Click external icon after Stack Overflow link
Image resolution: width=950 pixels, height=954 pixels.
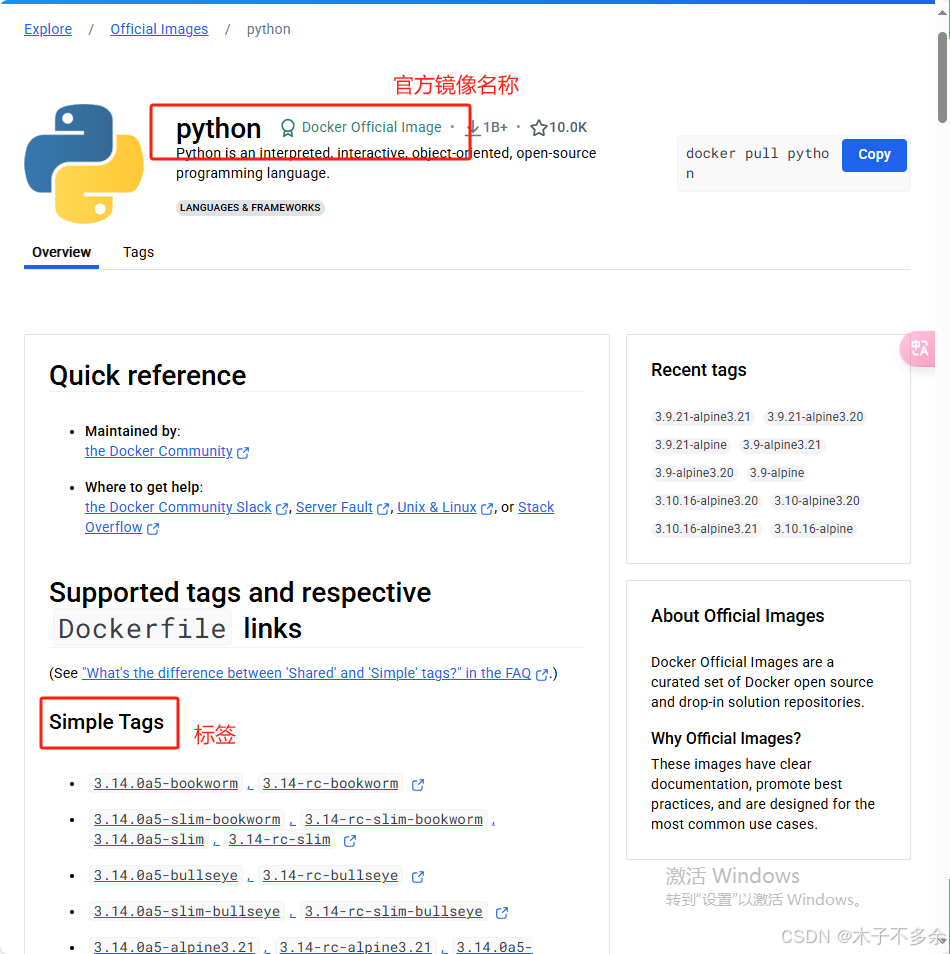coord(153,529)
